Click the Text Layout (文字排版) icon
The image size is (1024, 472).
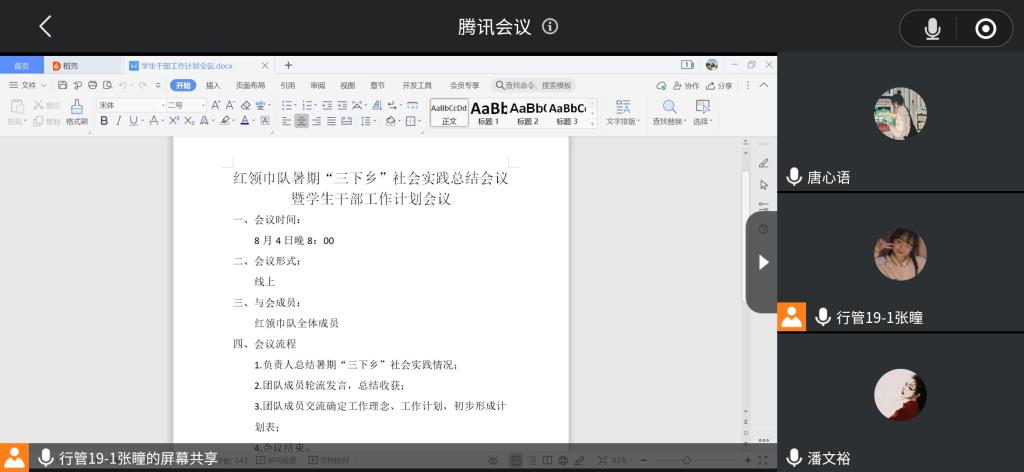[x=622, y=111]
